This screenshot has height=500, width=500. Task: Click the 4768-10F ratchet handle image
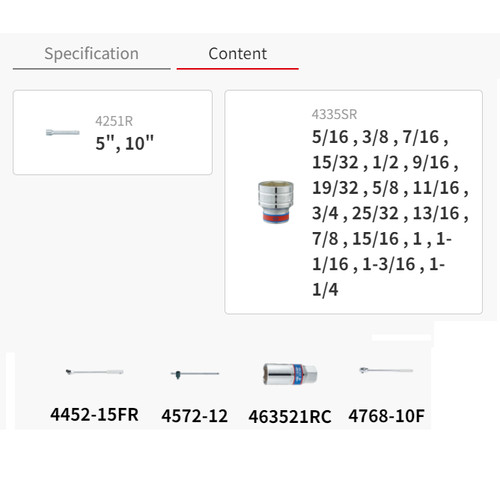(x=386, y=370)
